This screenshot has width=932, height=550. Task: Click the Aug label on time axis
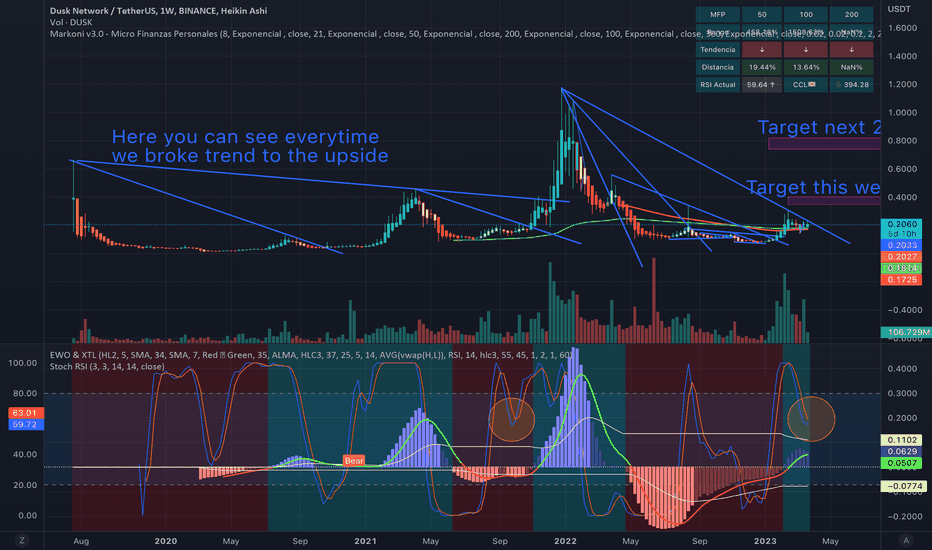click(x=81, y=541)
